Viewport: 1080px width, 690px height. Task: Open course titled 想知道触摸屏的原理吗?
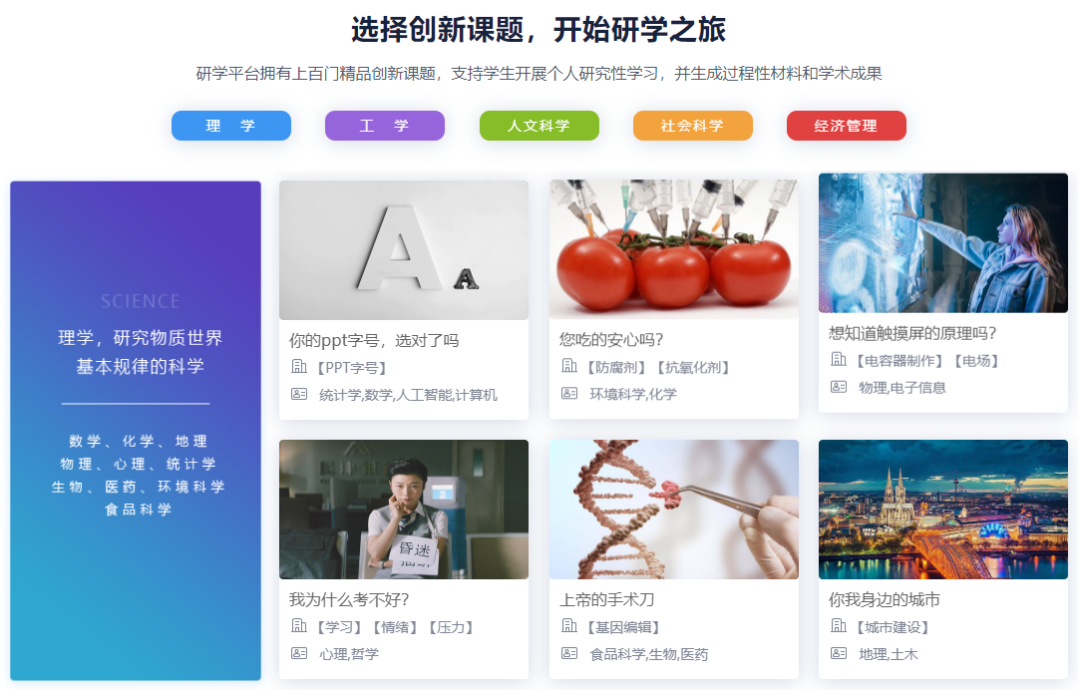pos(912,333)
